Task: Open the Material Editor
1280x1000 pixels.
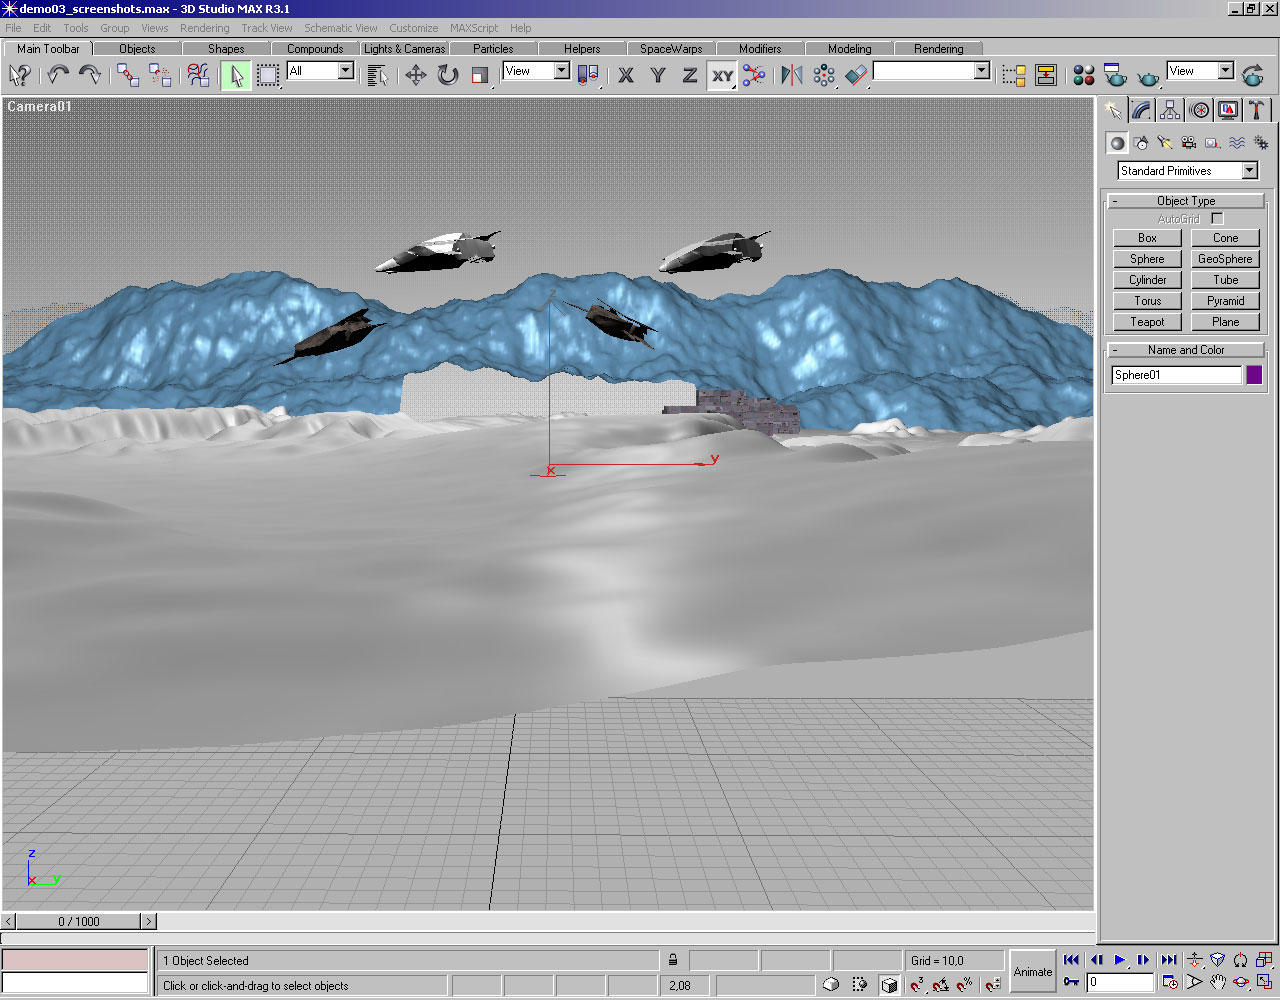Action: (x=1083, y=75)
